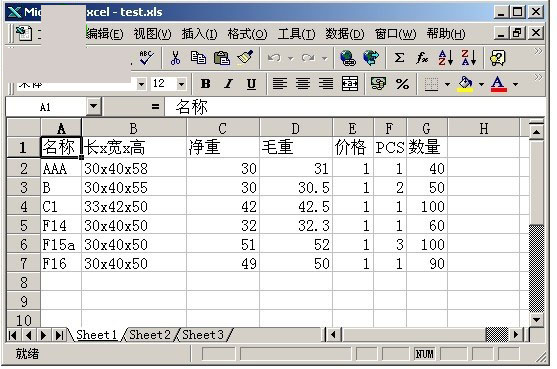Go to the next sheet tab
557x369 pixels.
click(44, 335)
